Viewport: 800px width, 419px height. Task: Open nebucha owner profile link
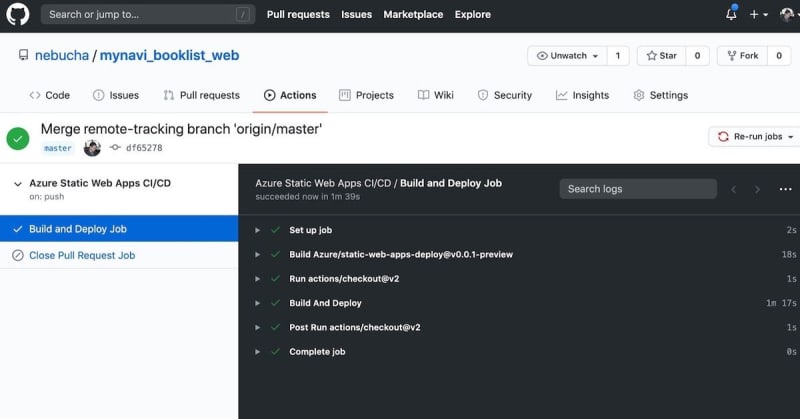coord(62,55)
